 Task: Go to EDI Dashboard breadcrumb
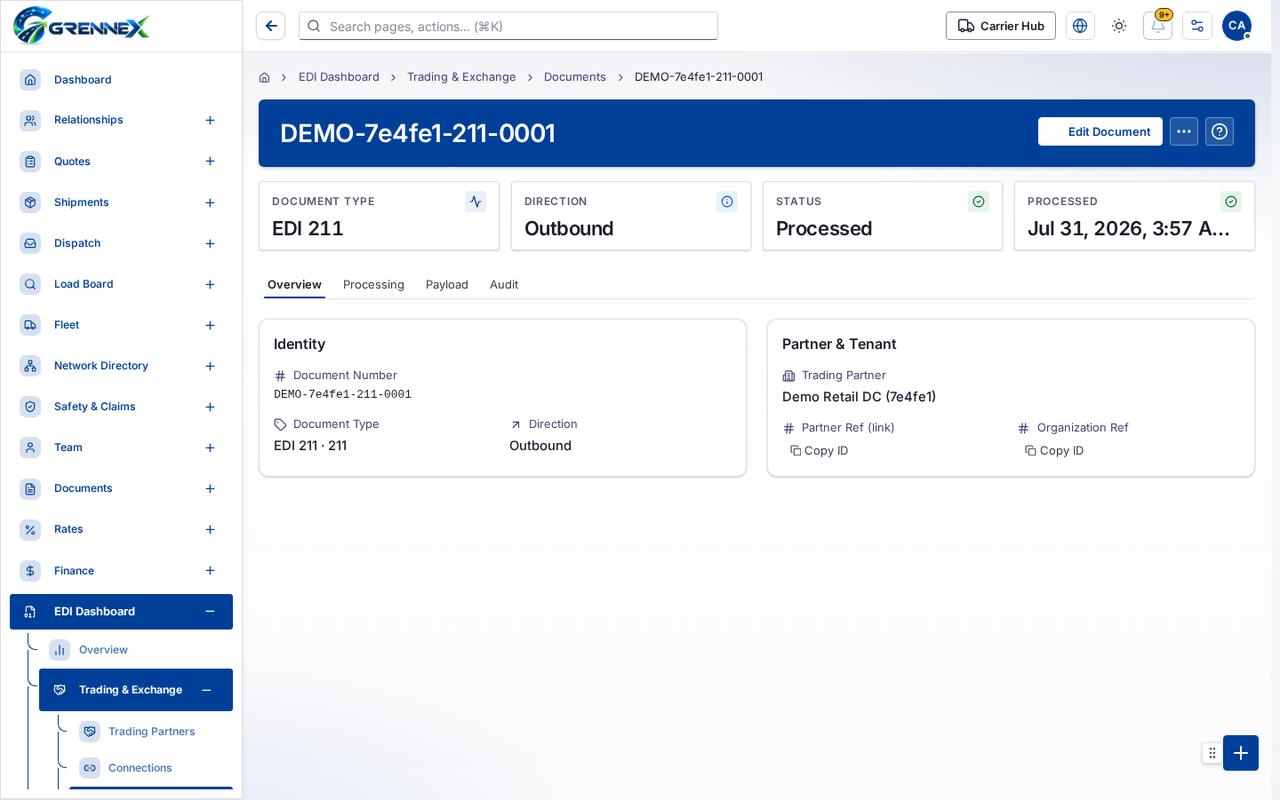[339, 77]
